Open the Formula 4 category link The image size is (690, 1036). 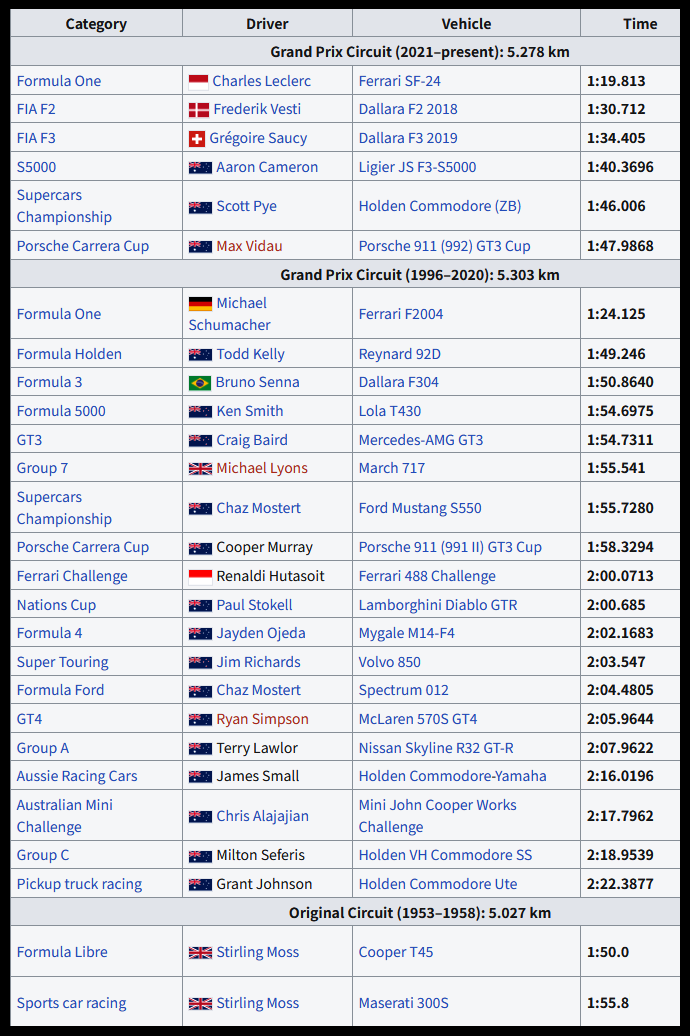pyautogui.click(x=50, y=634)
